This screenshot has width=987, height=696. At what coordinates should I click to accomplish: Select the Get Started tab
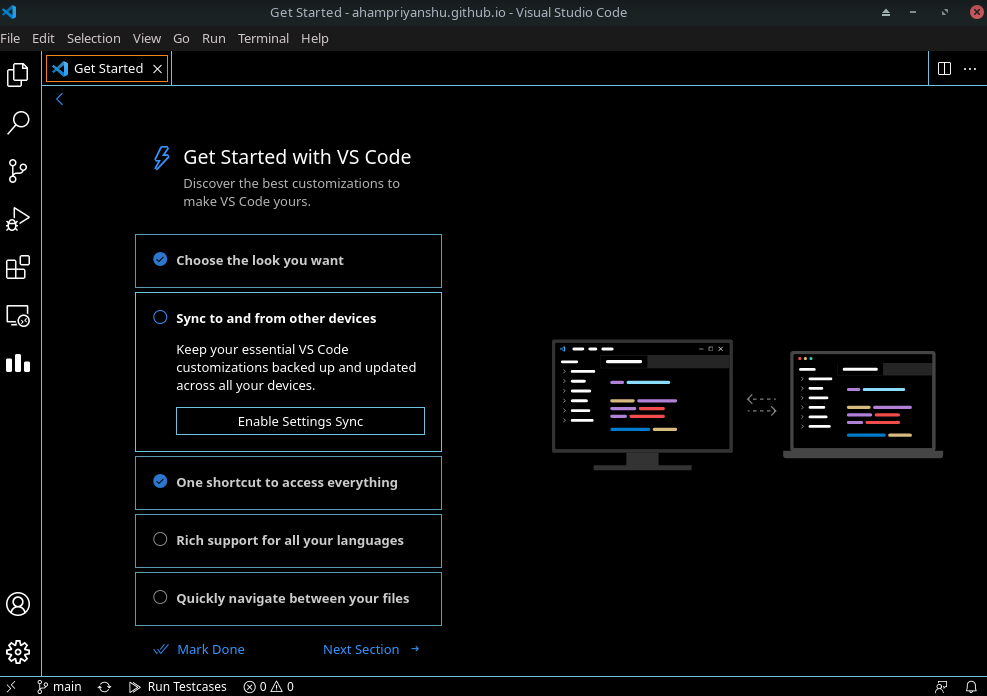pyautogui.click(x=108, y=69)
